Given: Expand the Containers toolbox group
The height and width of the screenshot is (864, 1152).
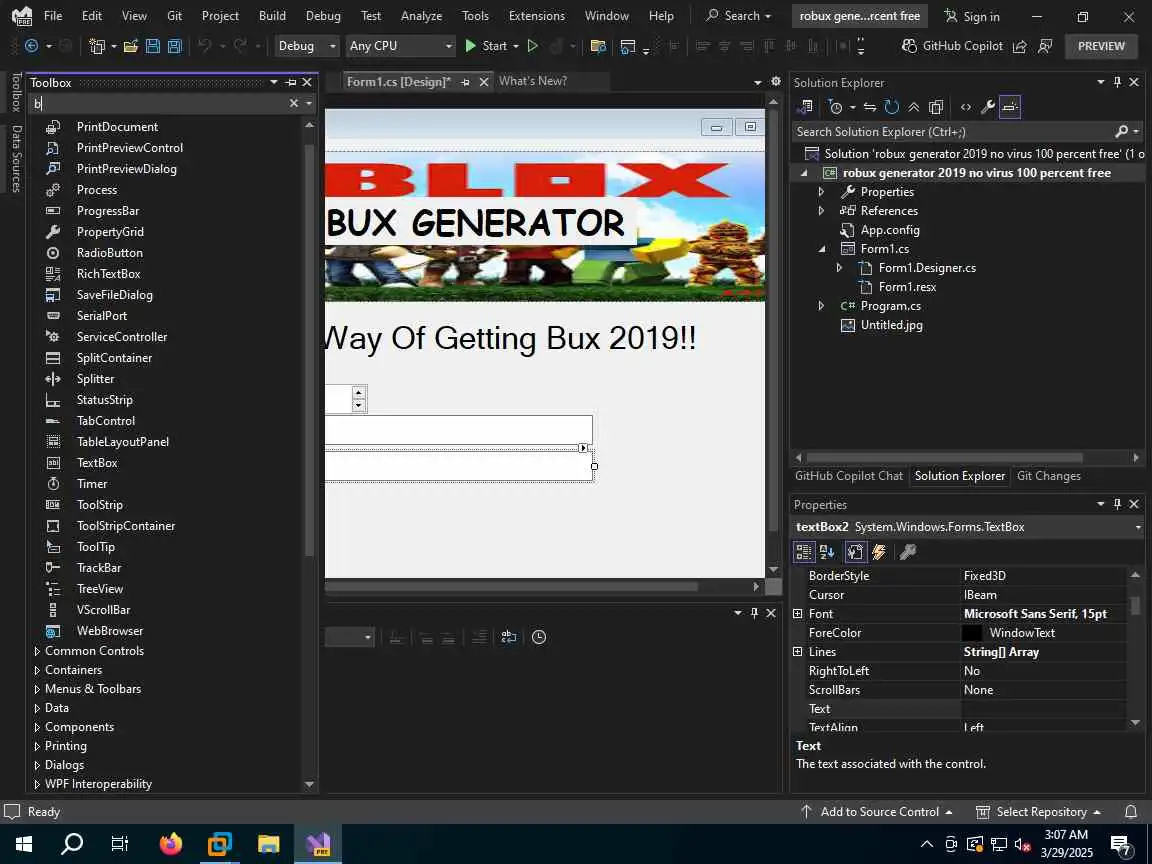Looking at the screenshot, I should click(37, 670).
